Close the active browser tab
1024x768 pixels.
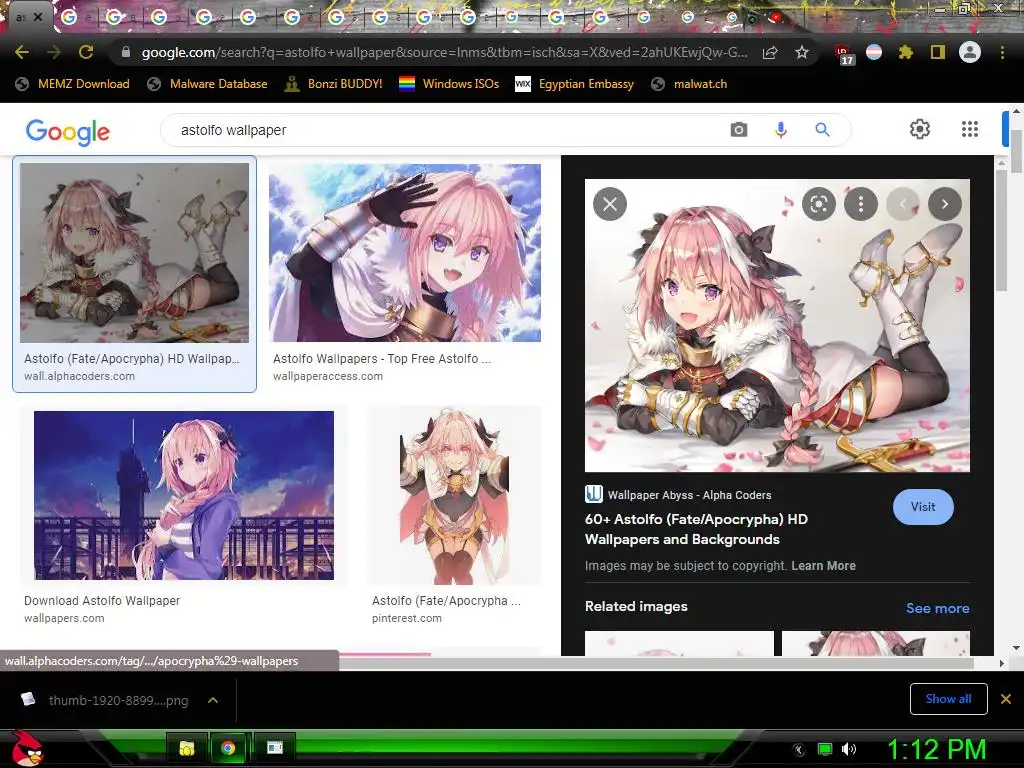38,17
